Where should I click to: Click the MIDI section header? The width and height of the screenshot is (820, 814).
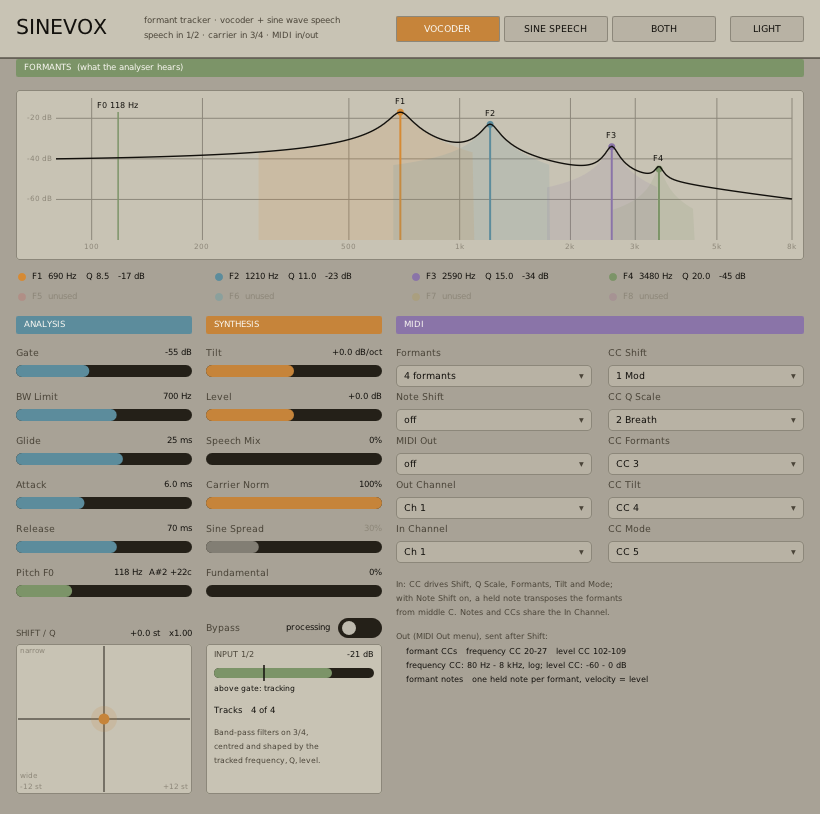click(x=600, y=325)
